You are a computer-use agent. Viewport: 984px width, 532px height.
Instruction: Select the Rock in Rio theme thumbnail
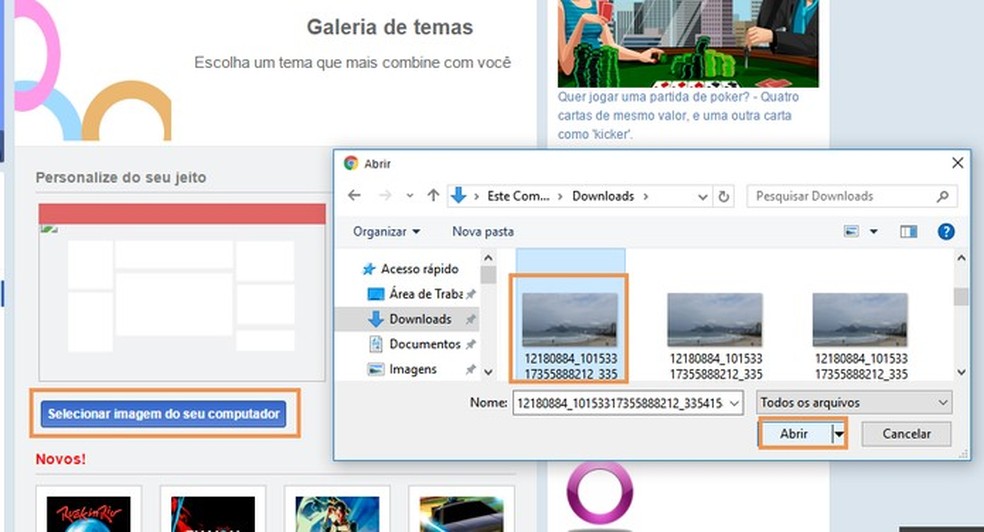coord(88,514)
